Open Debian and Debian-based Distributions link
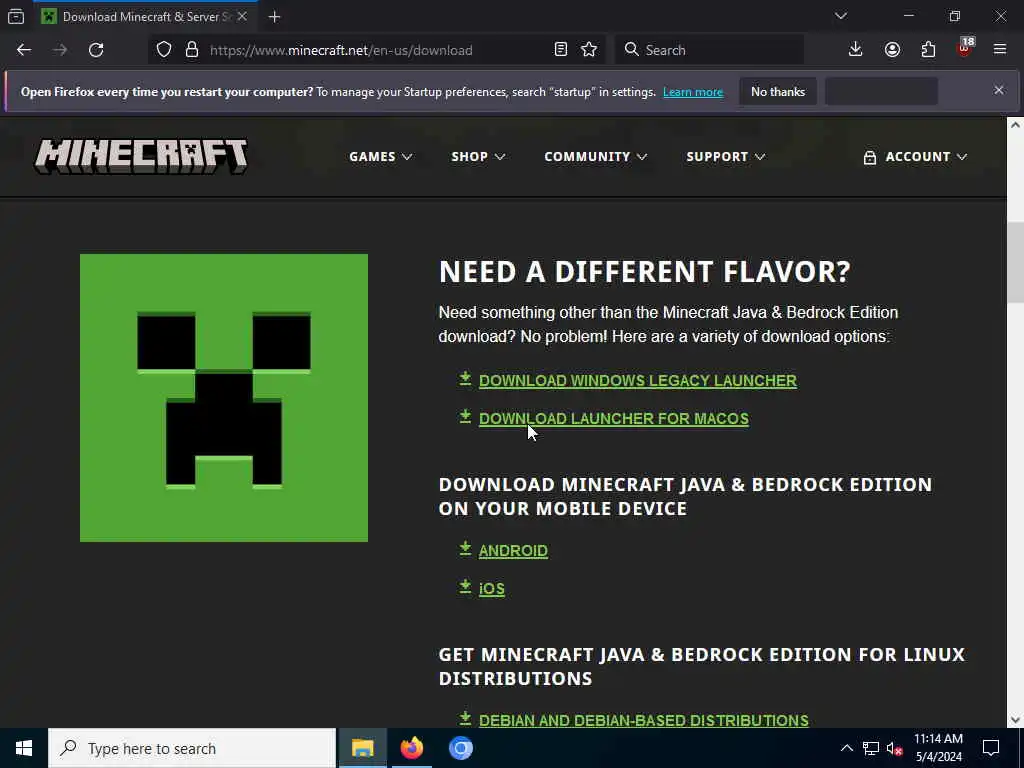 (x=643, y=720)
